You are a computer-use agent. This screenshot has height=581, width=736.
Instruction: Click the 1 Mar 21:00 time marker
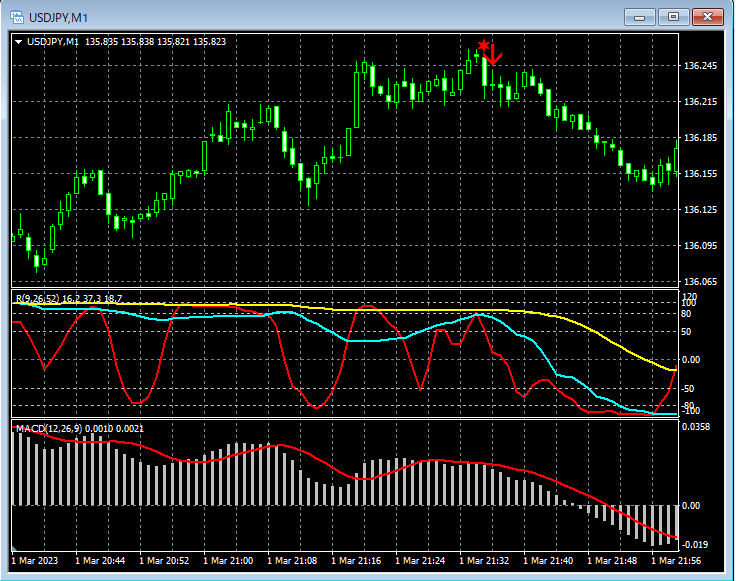click(227, 561)
